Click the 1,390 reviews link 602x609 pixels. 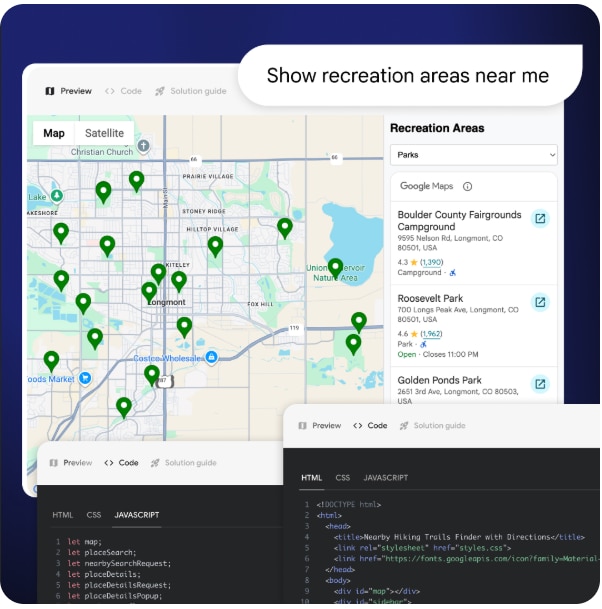coord(431,261)
